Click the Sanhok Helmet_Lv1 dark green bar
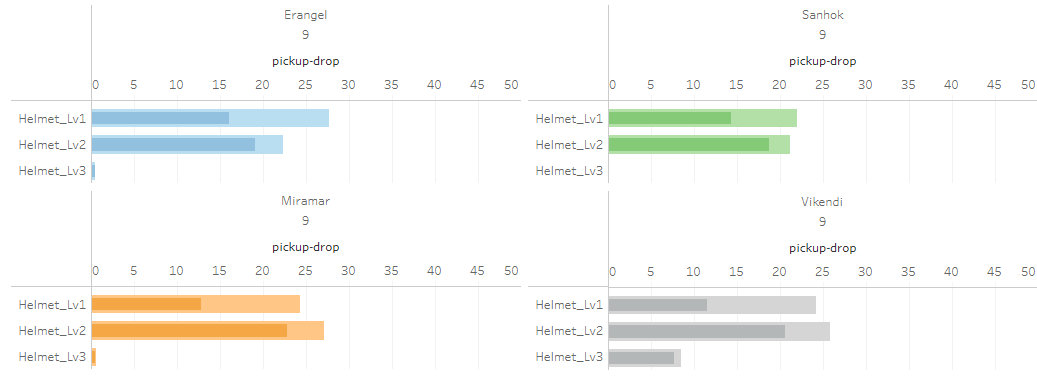Screen dimensions: 1037x383 (670, 118)
